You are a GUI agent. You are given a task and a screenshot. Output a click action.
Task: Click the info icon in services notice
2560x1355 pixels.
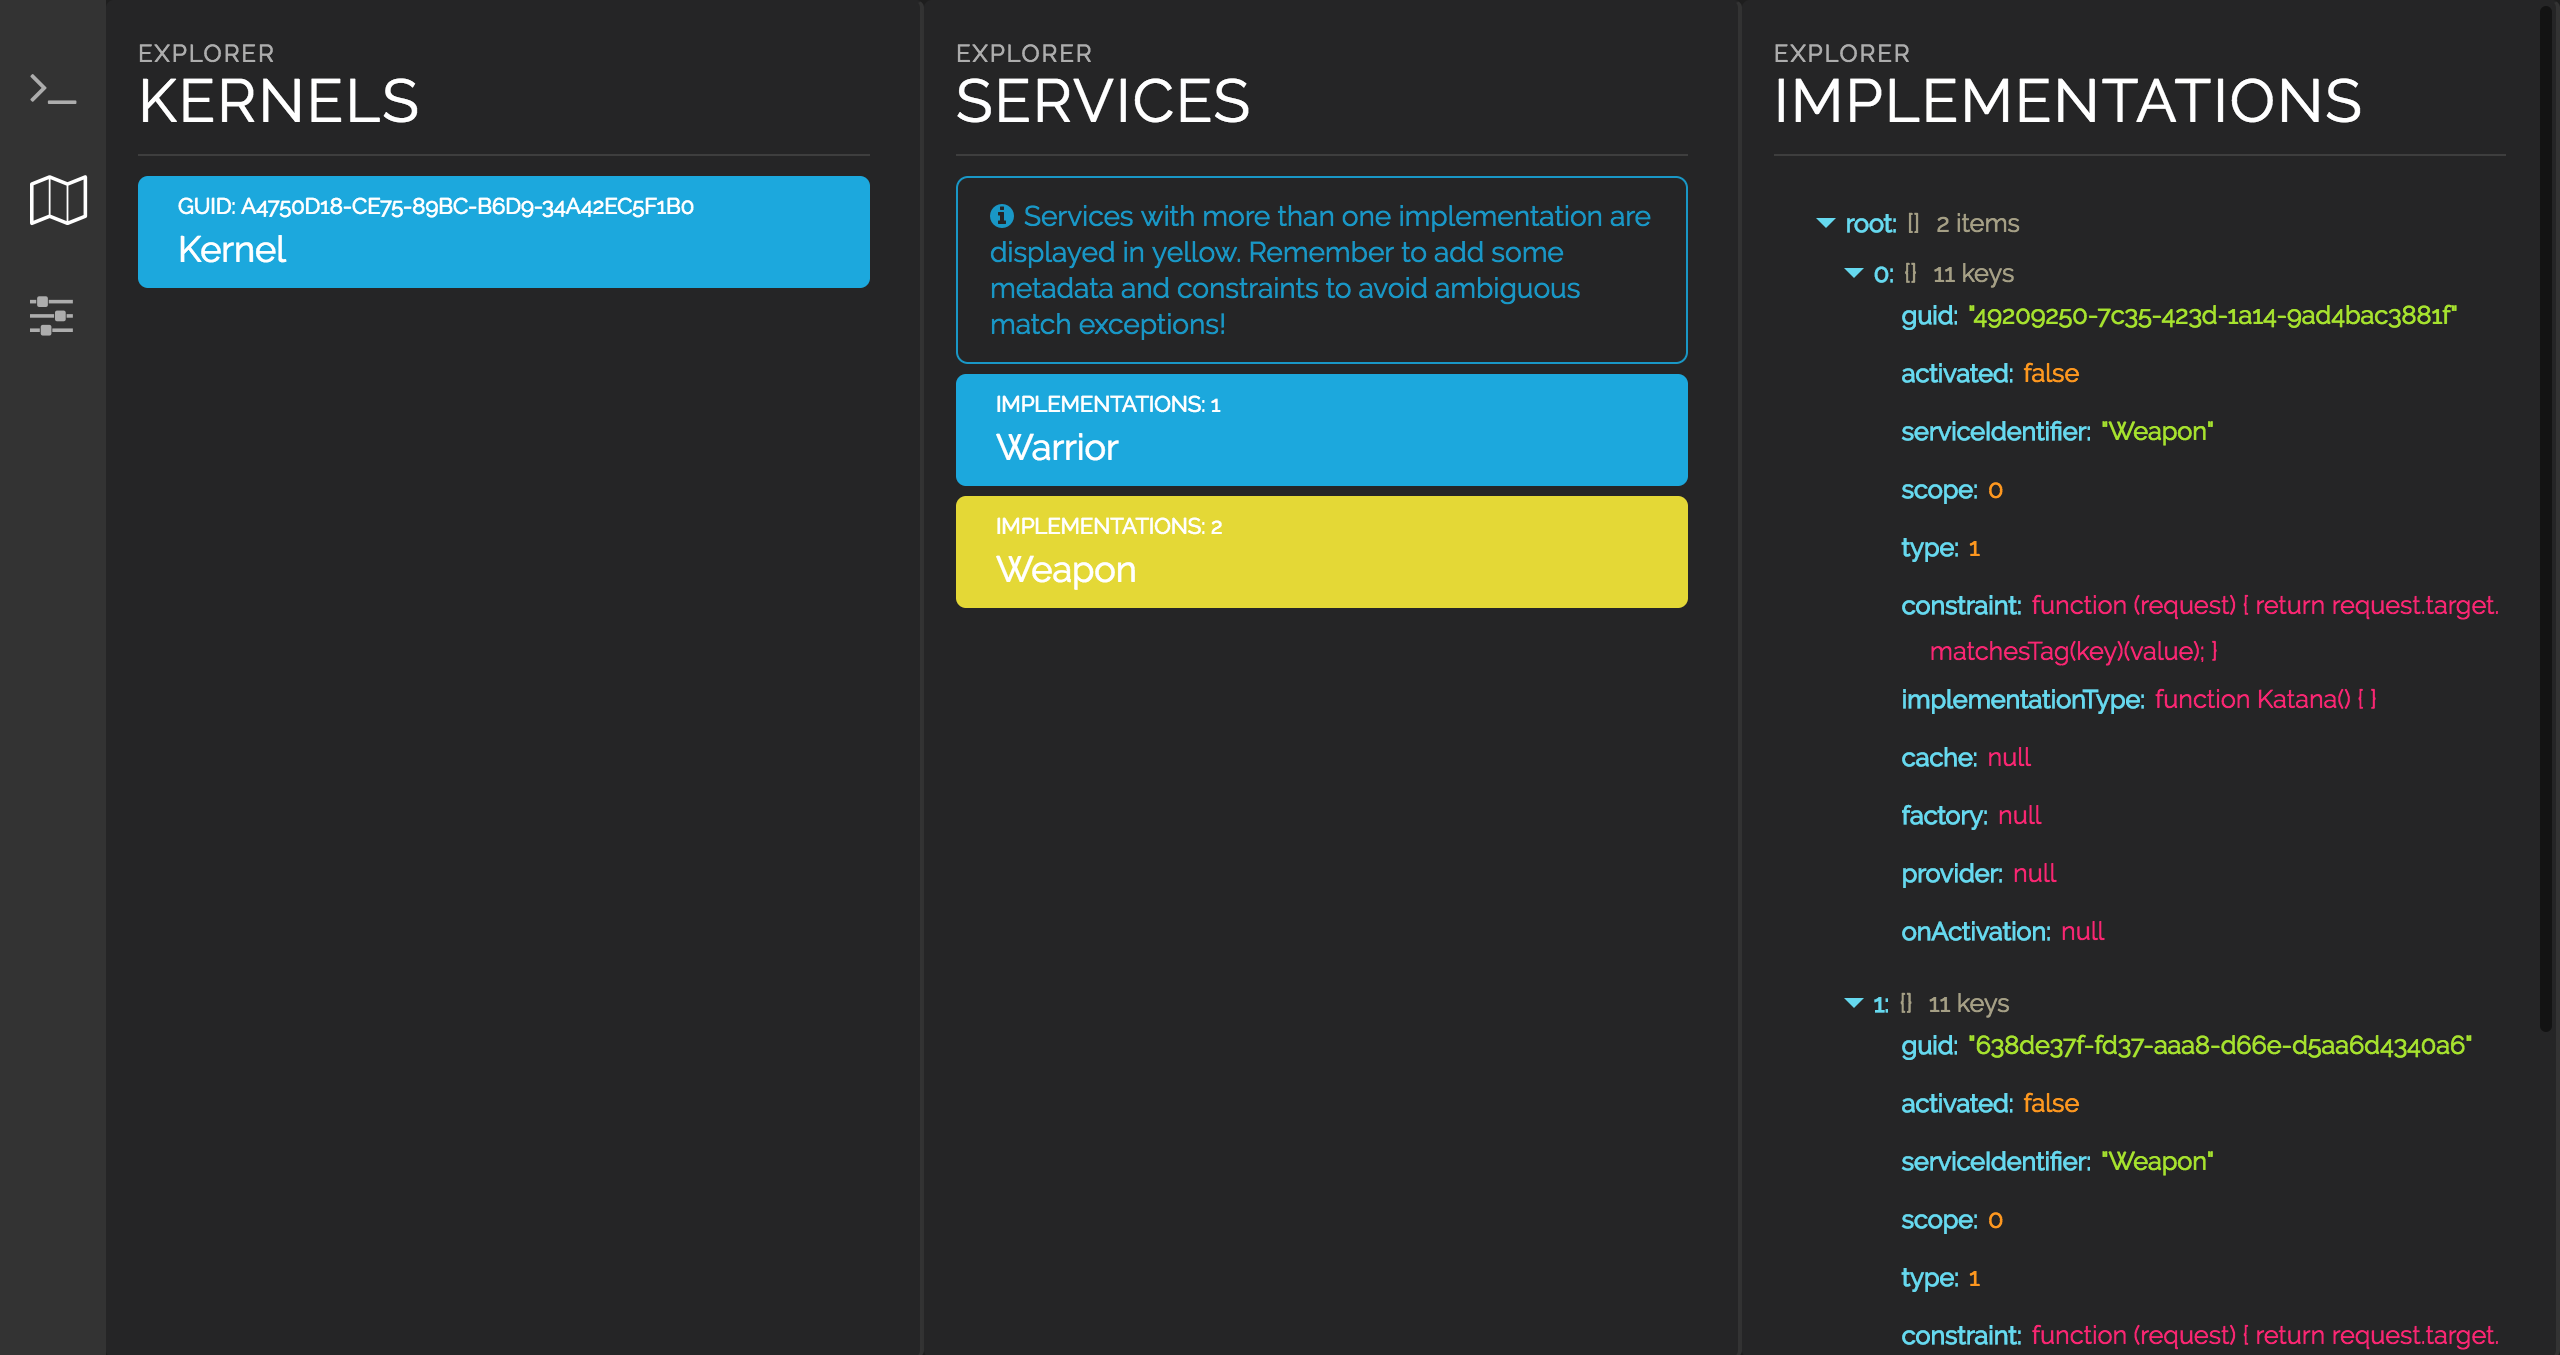[1002, 216]
